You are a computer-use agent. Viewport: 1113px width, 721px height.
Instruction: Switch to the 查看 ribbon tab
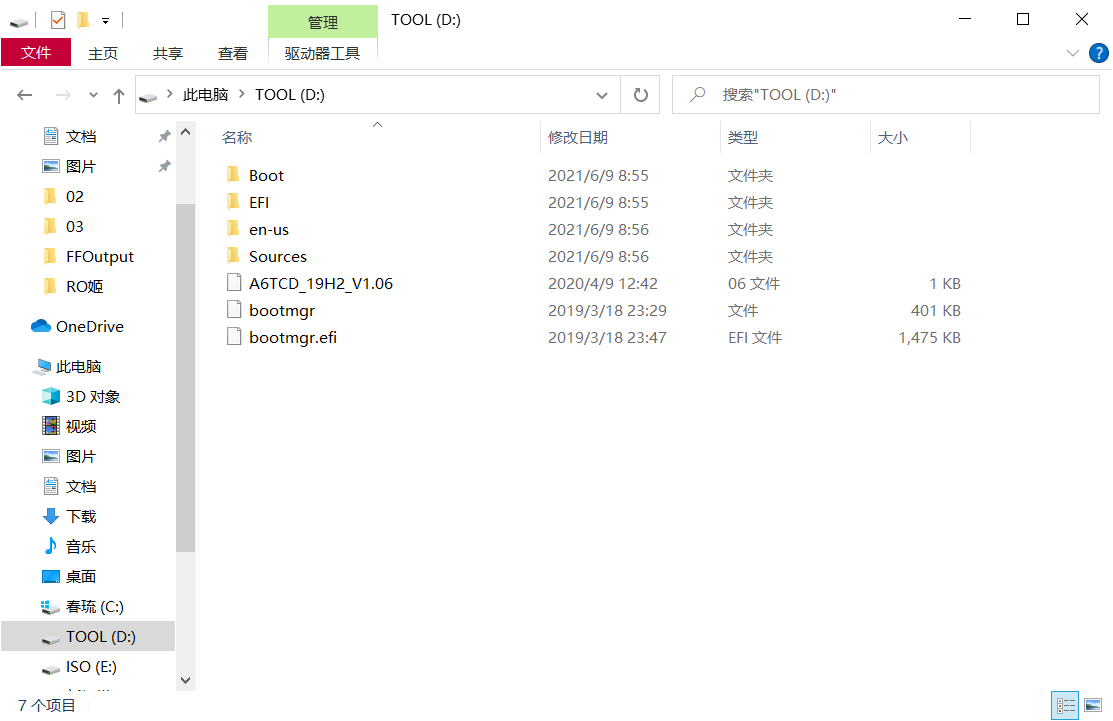tap(233, 54)
